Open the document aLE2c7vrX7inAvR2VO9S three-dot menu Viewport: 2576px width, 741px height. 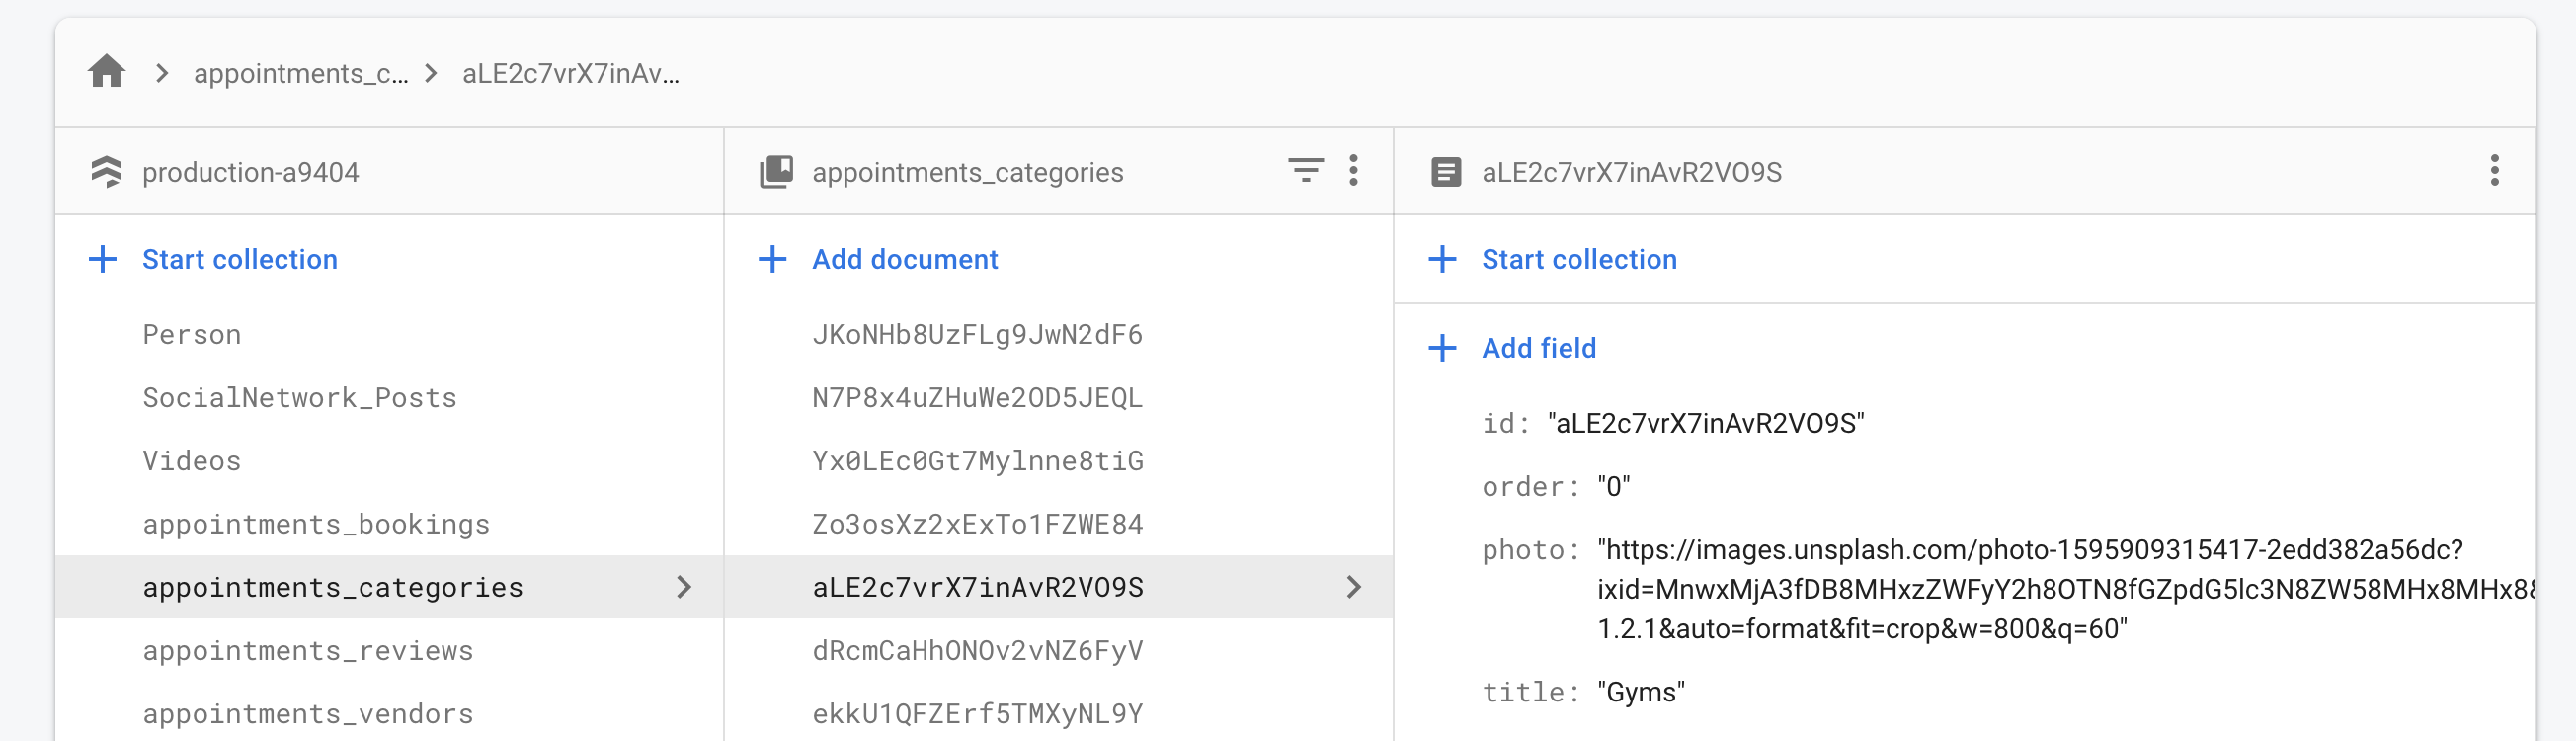(2494, 171)
